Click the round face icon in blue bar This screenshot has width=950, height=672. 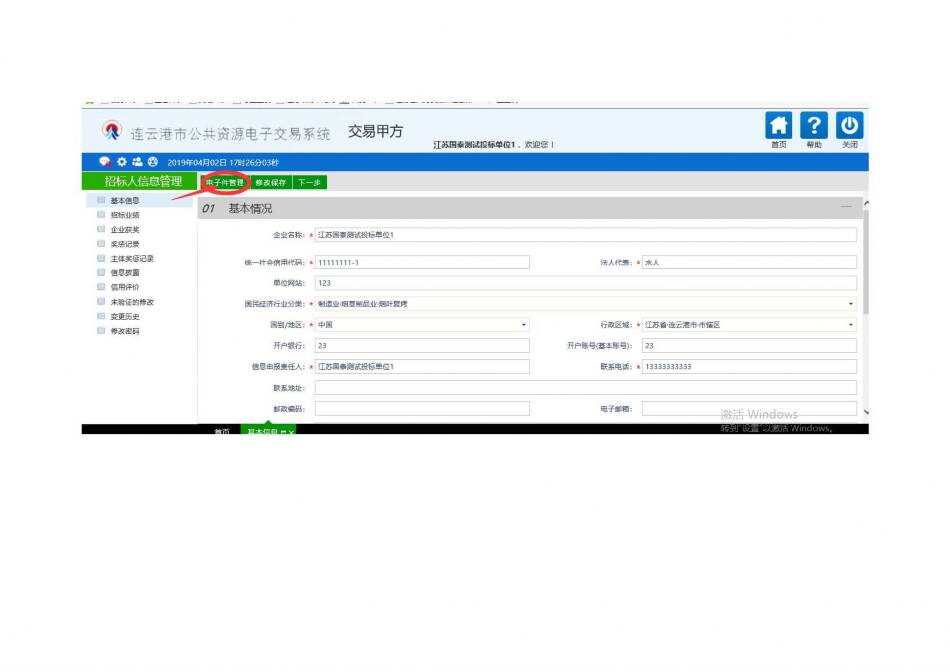coord(152,161)
